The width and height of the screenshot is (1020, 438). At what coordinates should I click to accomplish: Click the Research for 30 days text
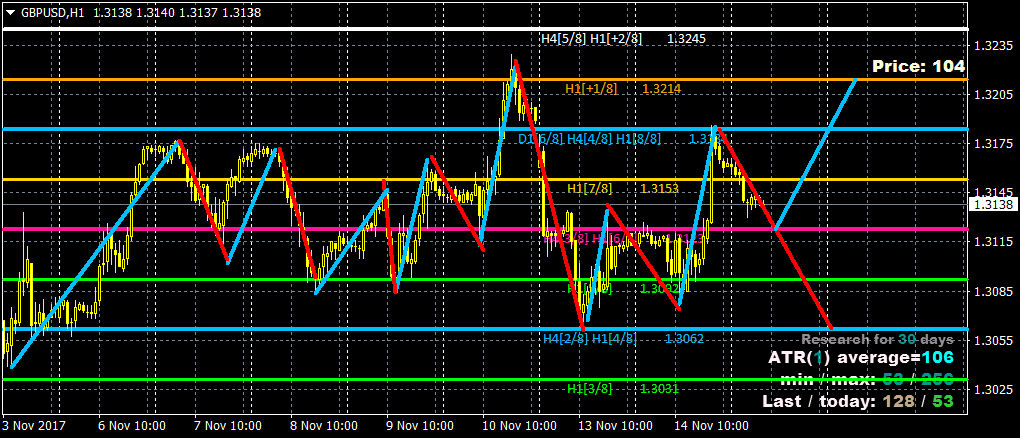[x=878, y=340]
